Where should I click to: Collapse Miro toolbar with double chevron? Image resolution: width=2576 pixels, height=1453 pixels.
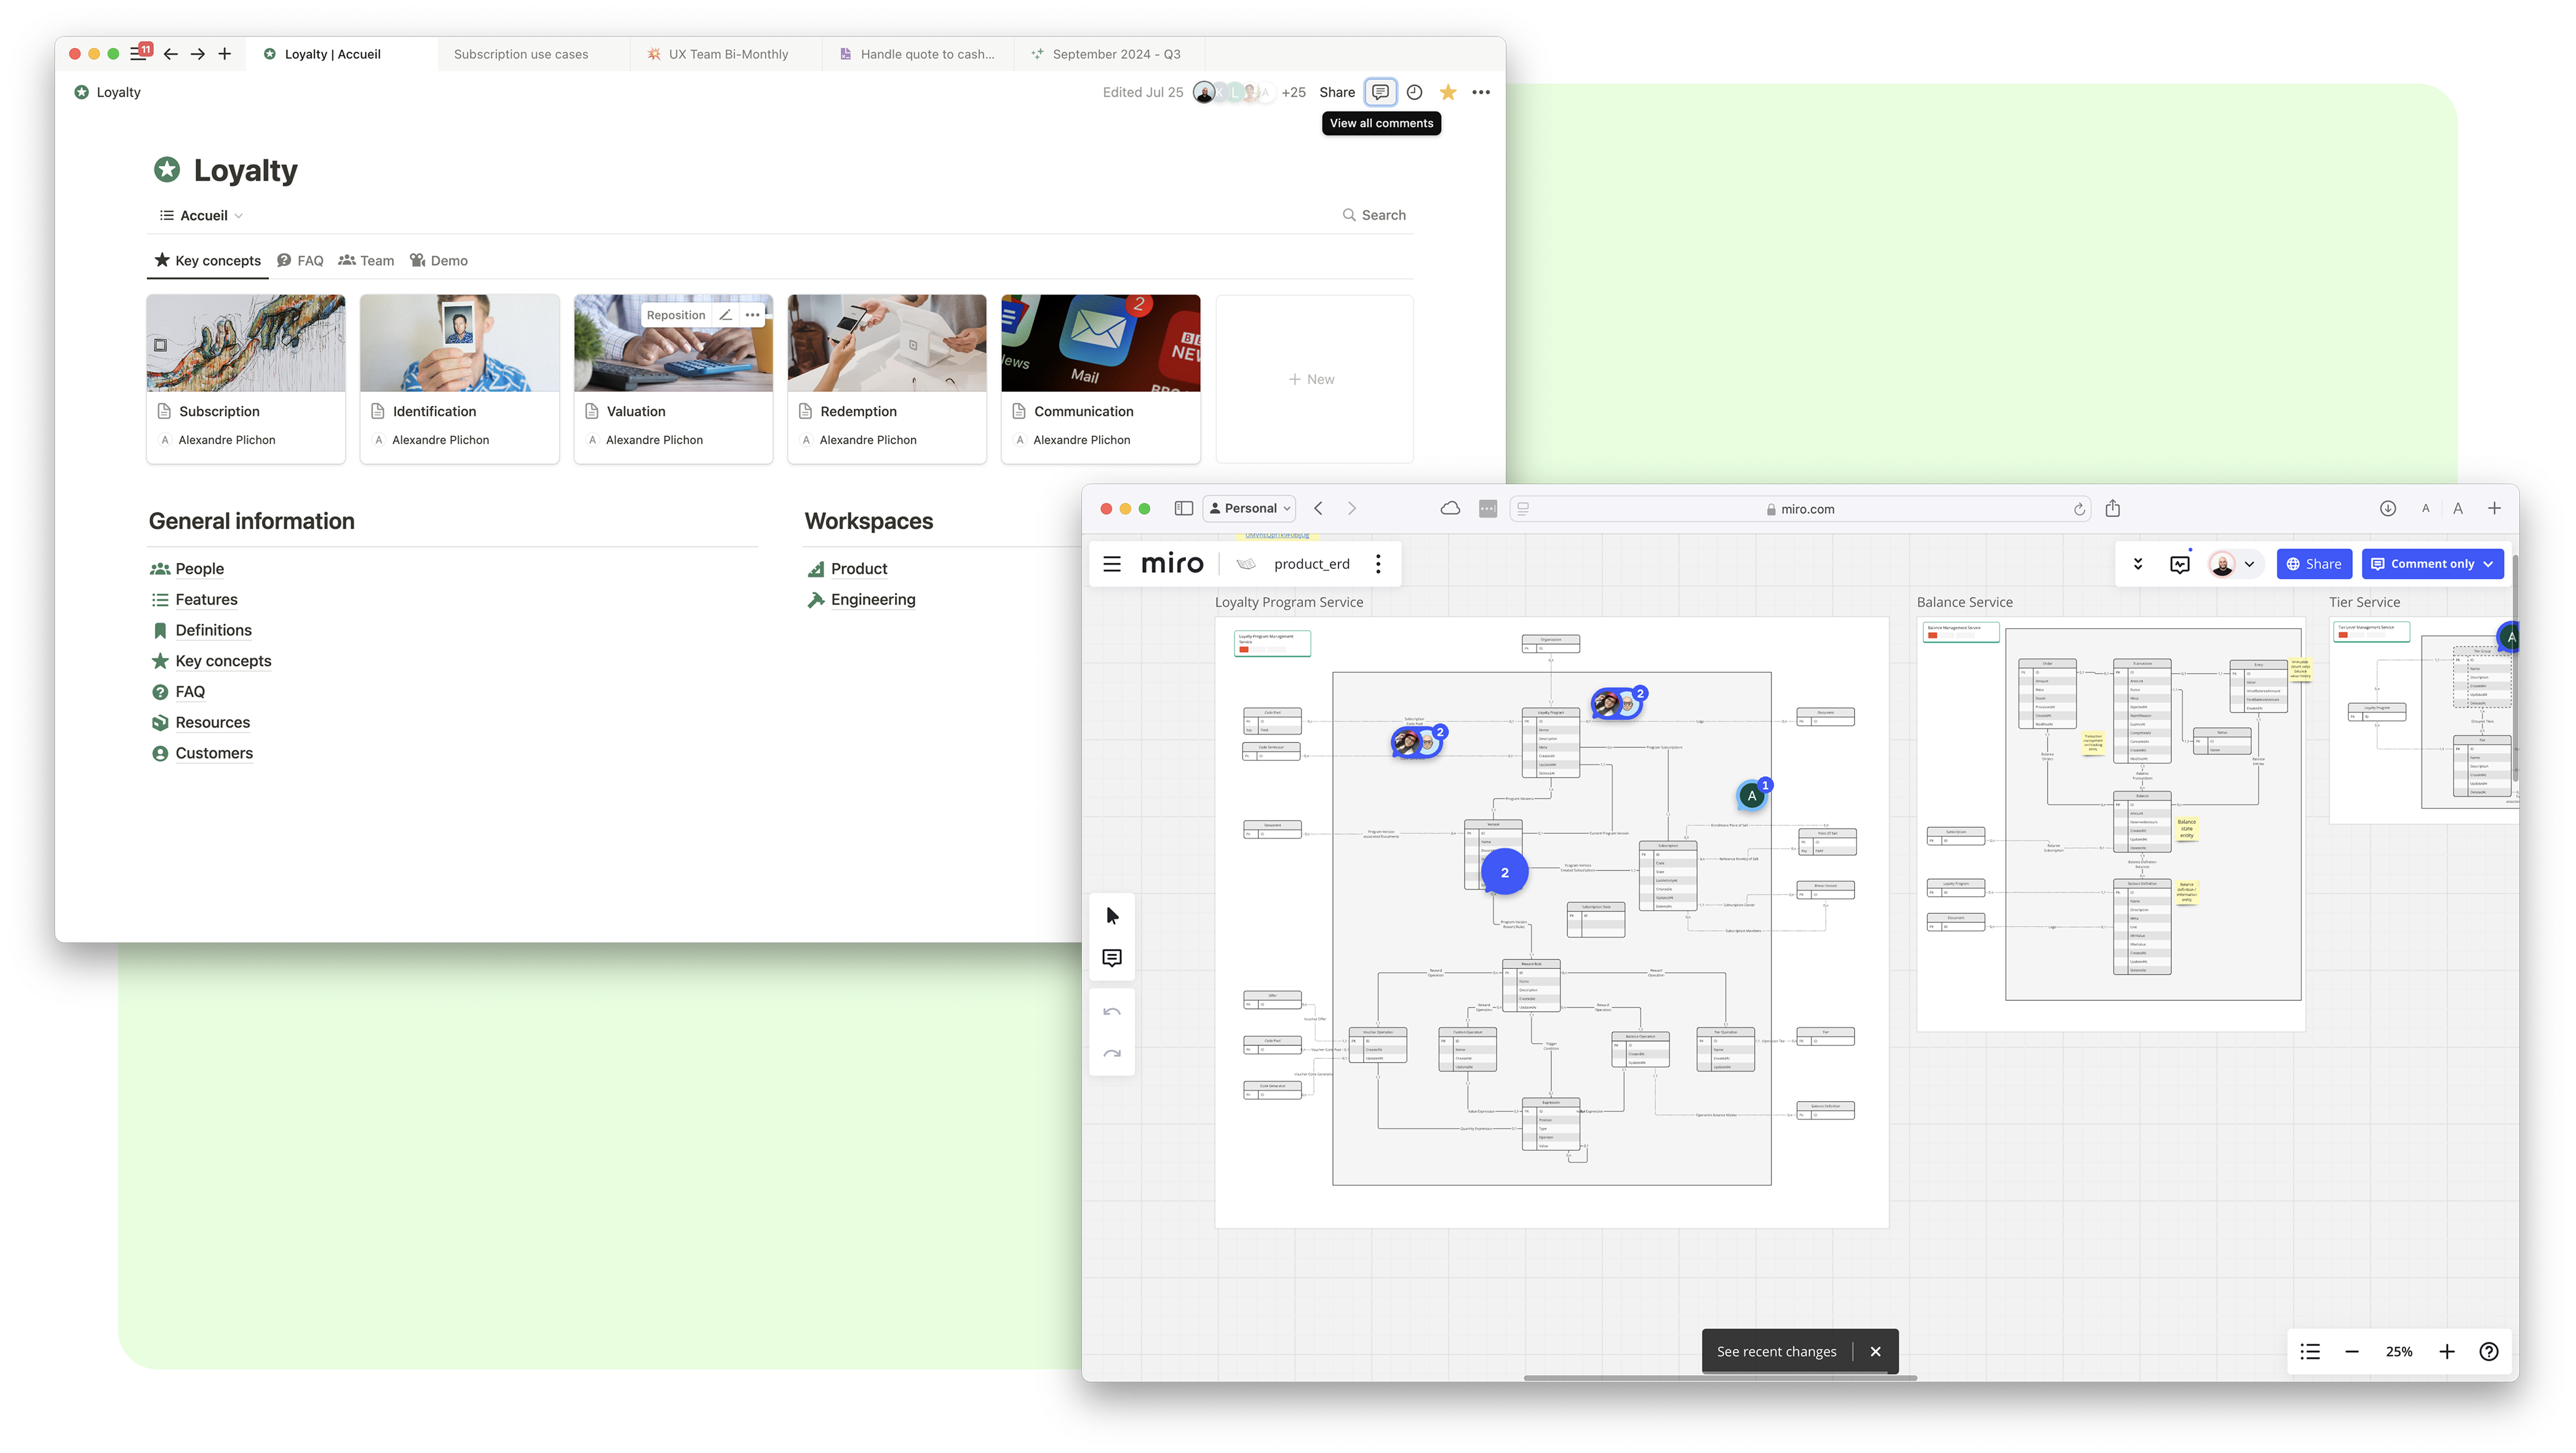(x=2137, y=564)
